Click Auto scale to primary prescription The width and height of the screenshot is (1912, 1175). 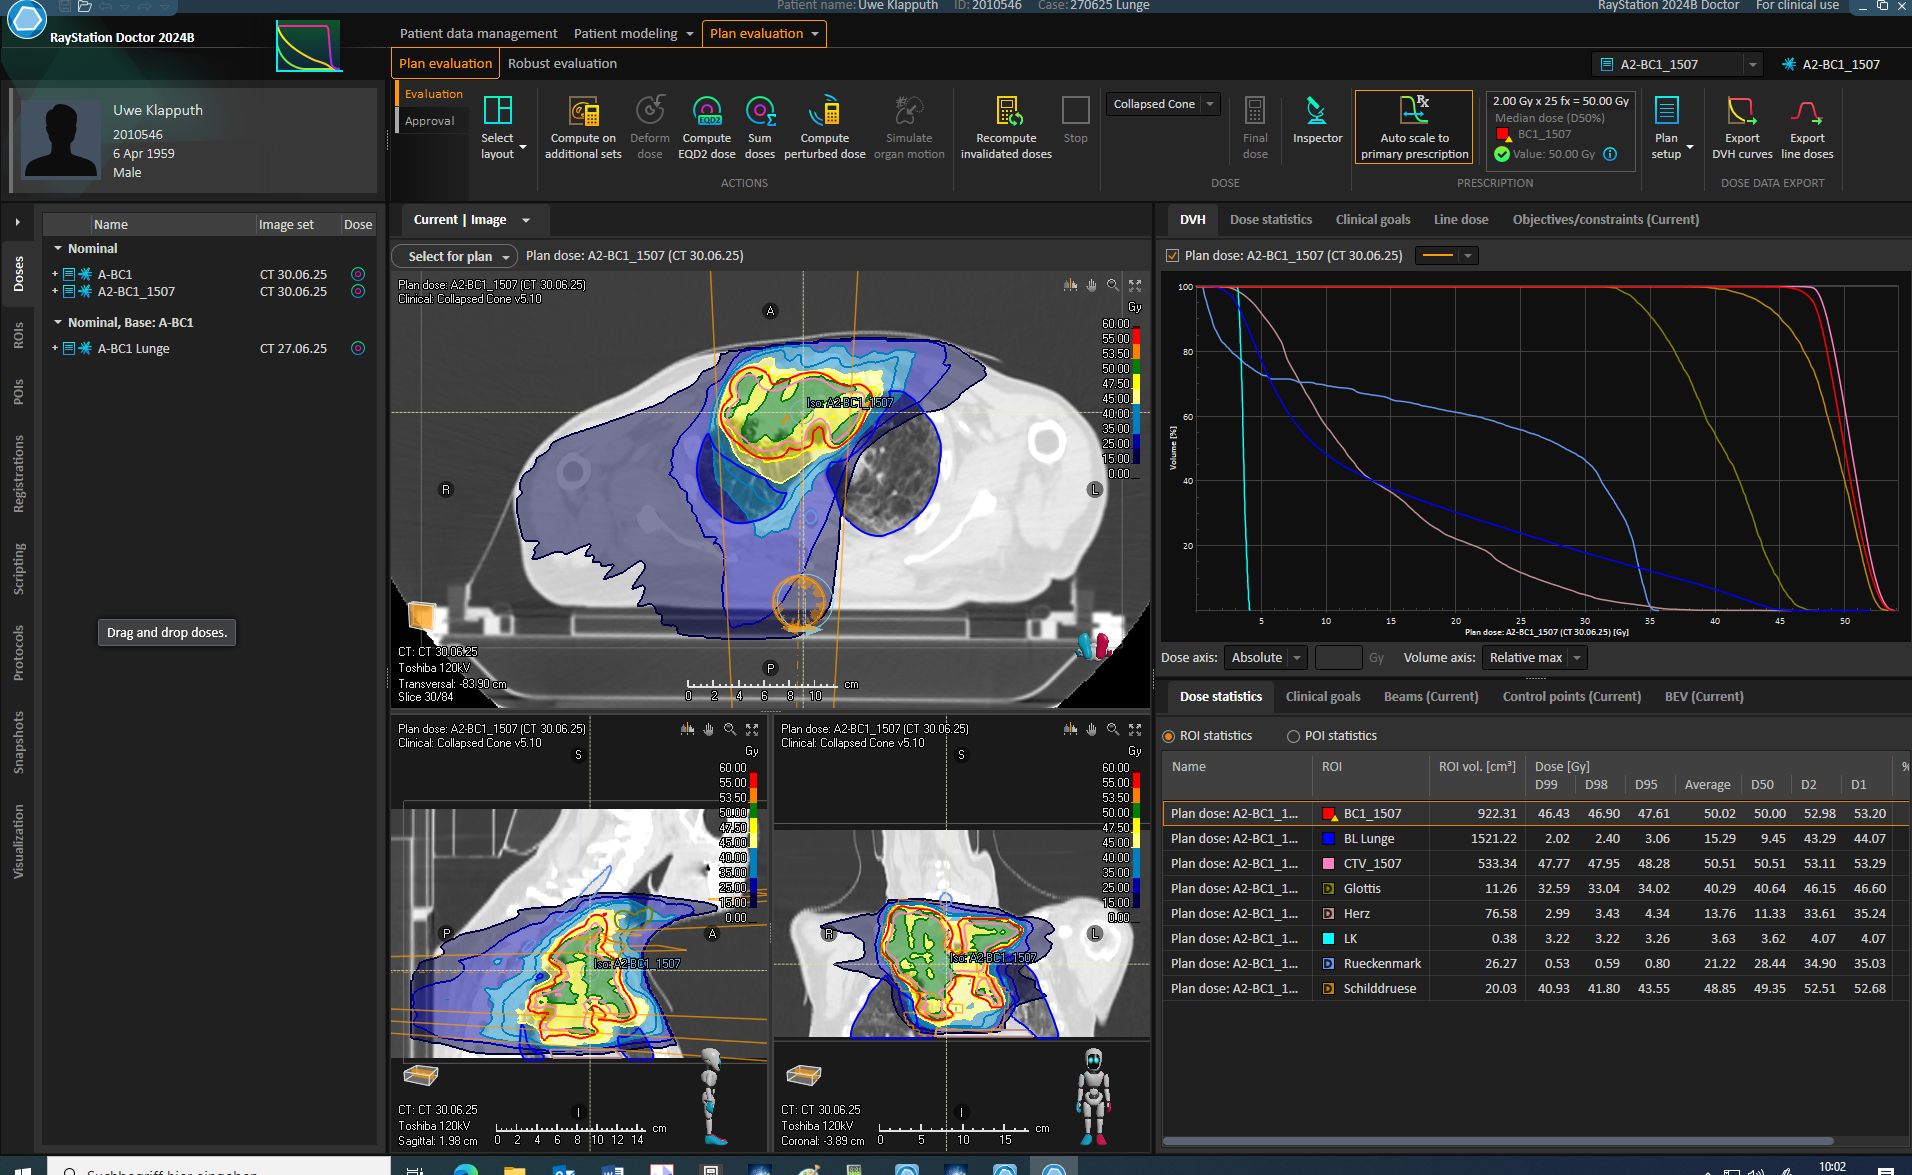[x=1414, y=126]
